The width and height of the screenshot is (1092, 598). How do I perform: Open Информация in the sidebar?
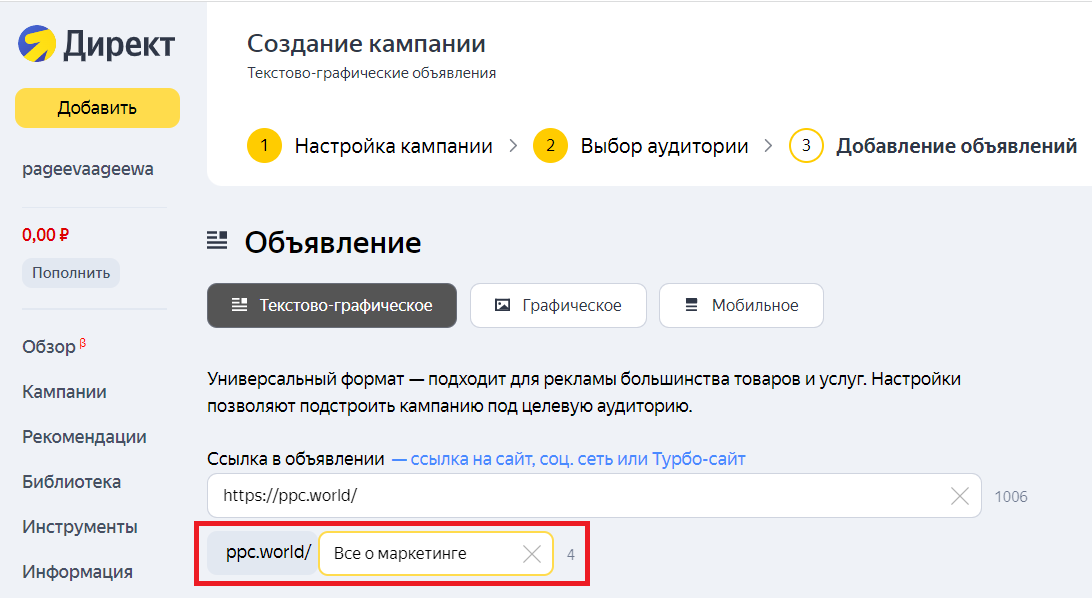point(77,572)
